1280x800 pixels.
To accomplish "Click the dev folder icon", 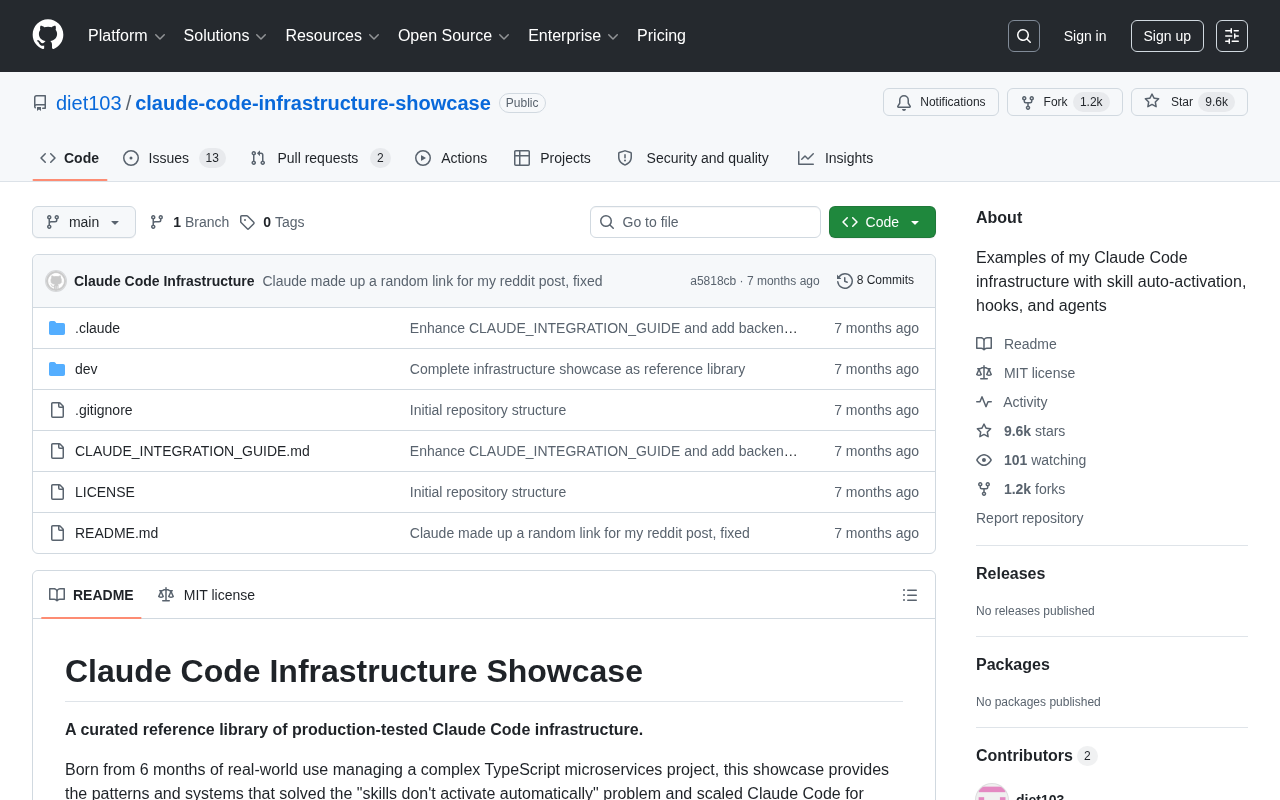I will tap(57, 369).
